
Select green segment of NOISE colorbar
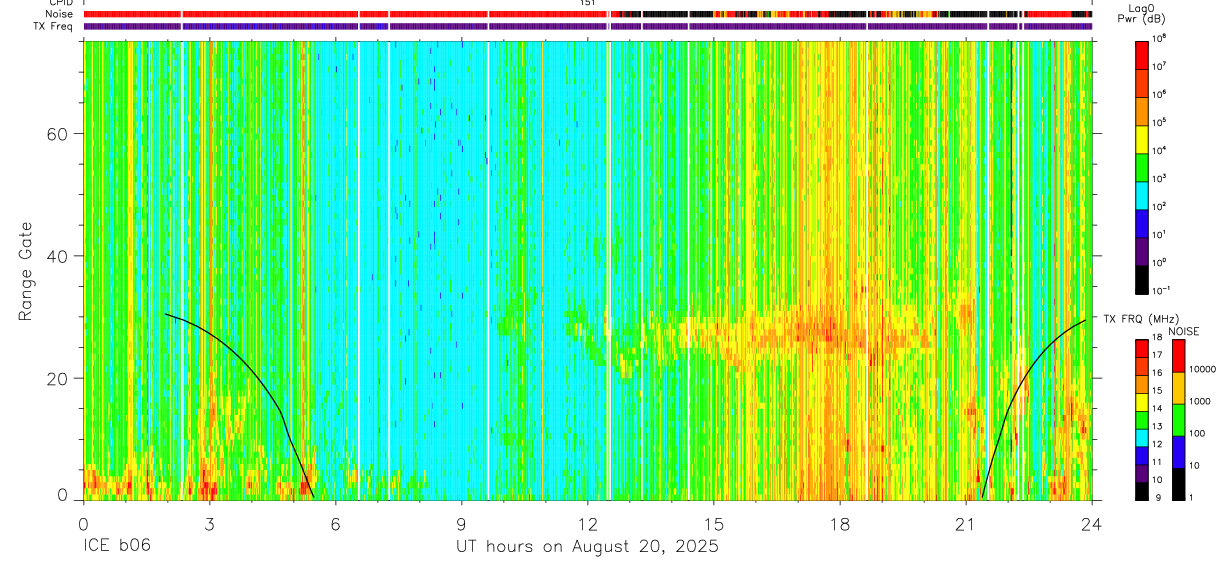click(x=1177, y=420)
